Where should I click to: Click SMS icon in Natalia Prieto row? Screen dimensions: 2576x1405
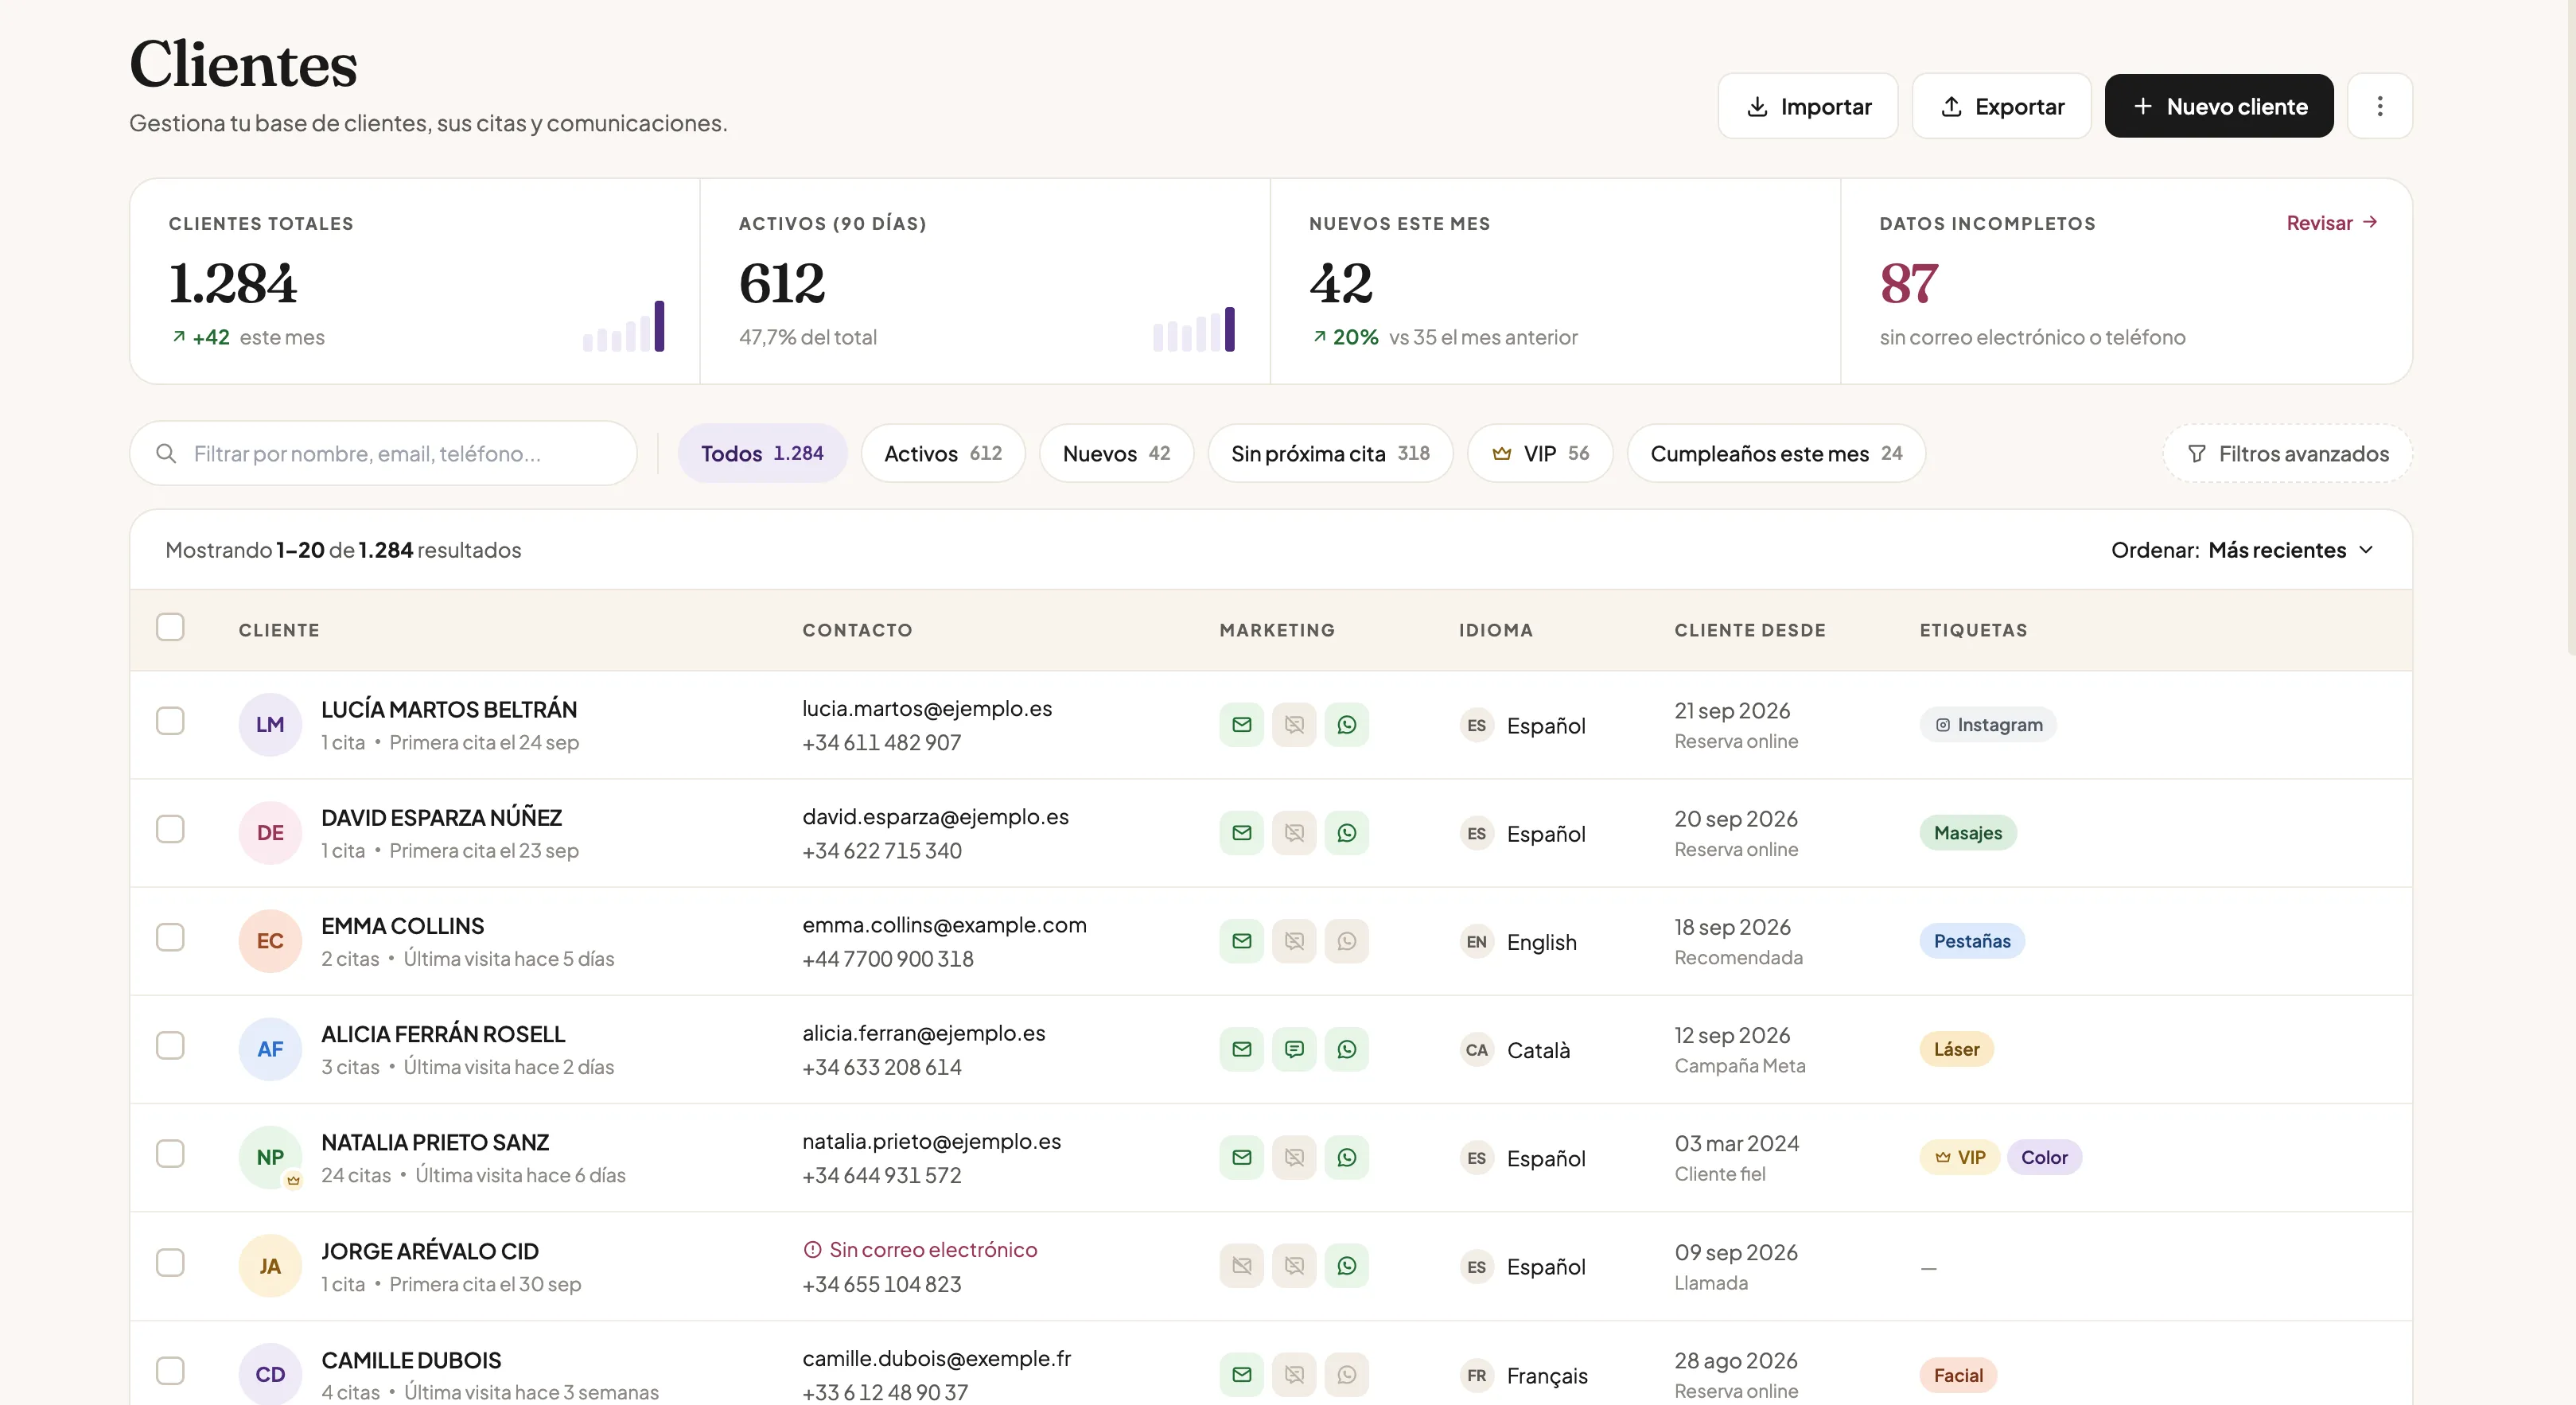(1294, 1157)
